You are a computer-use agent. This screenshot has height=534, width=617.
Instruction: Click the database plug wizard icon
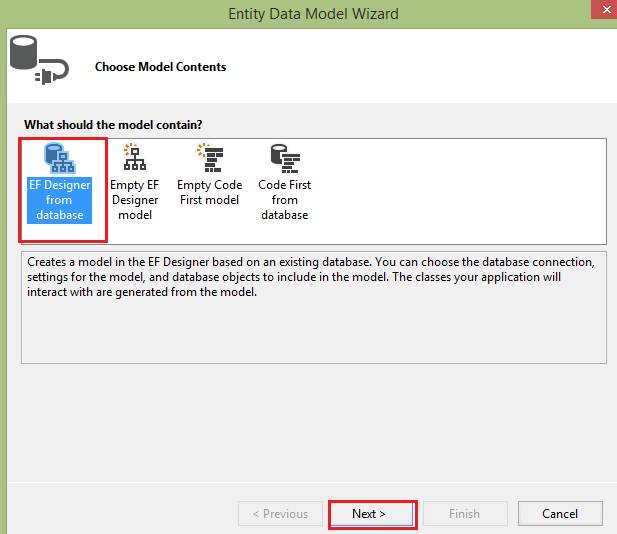(39, 59)
